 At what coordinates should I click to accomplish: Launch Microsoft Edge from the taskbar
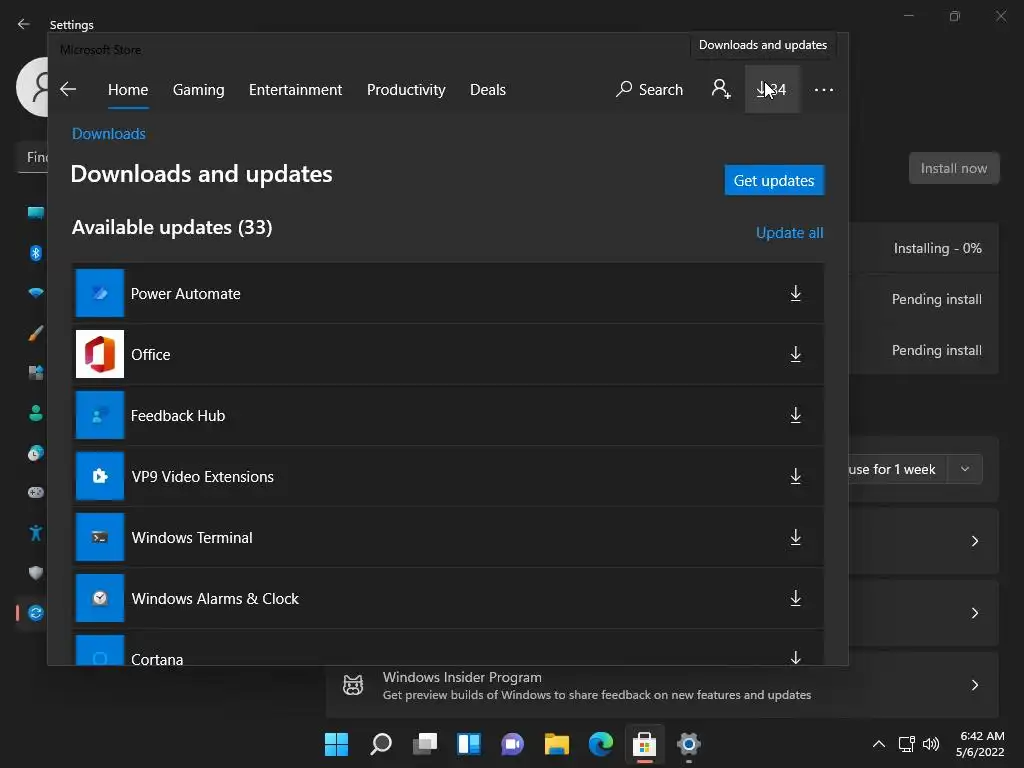(601, 744)
